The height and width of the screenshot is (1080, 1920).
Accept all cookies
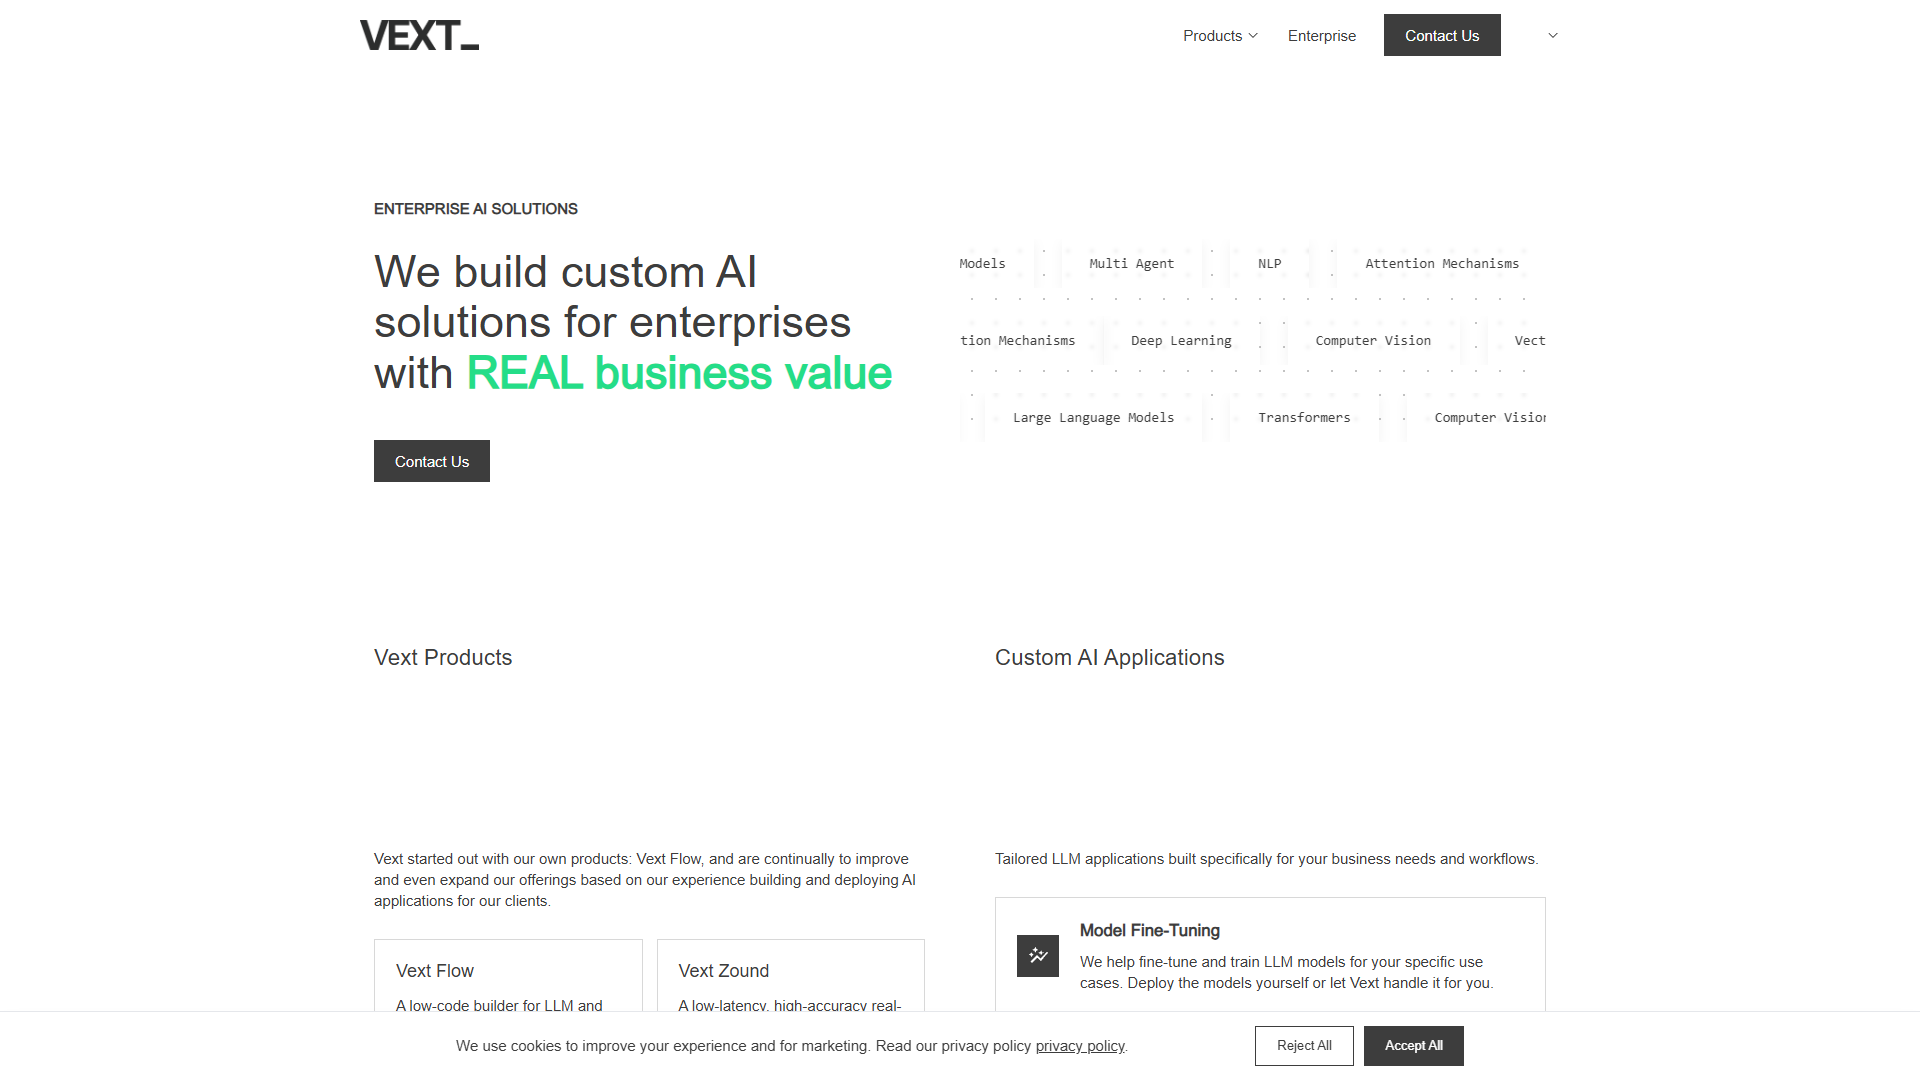[1414, 1046]
